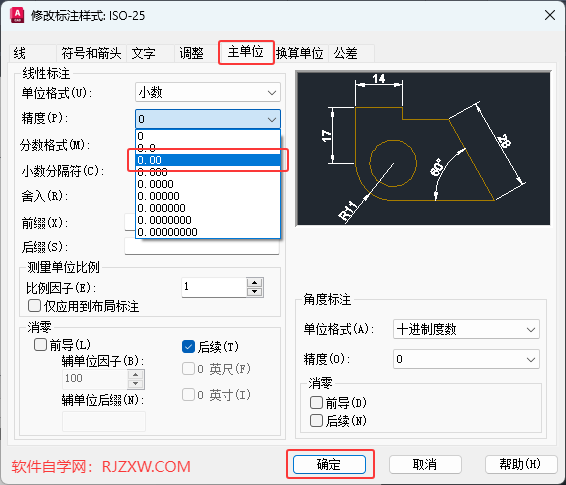The height and width of the screenshot is (485, 566).
Task: Click the AutoCAD app icon in title bar
Action: click(x=17, y=15)
